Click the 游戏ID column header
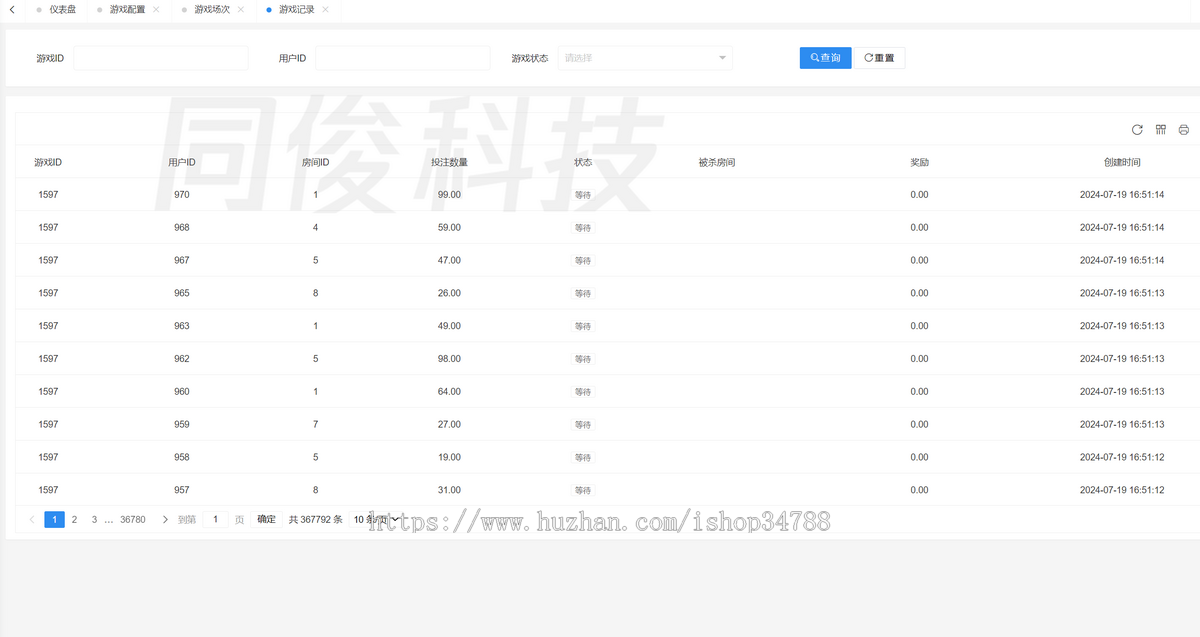The width and height of the screenshot is (1200, 637). click(48, 162)
